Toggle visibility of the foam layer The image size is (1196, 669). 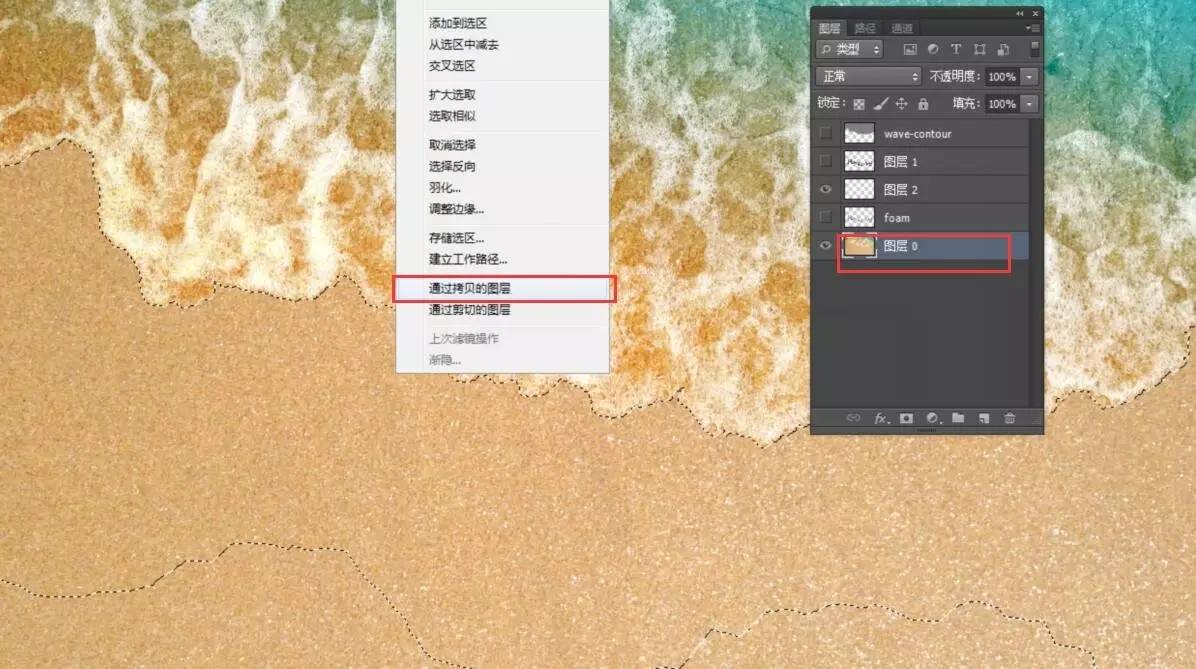click(825, 217)
